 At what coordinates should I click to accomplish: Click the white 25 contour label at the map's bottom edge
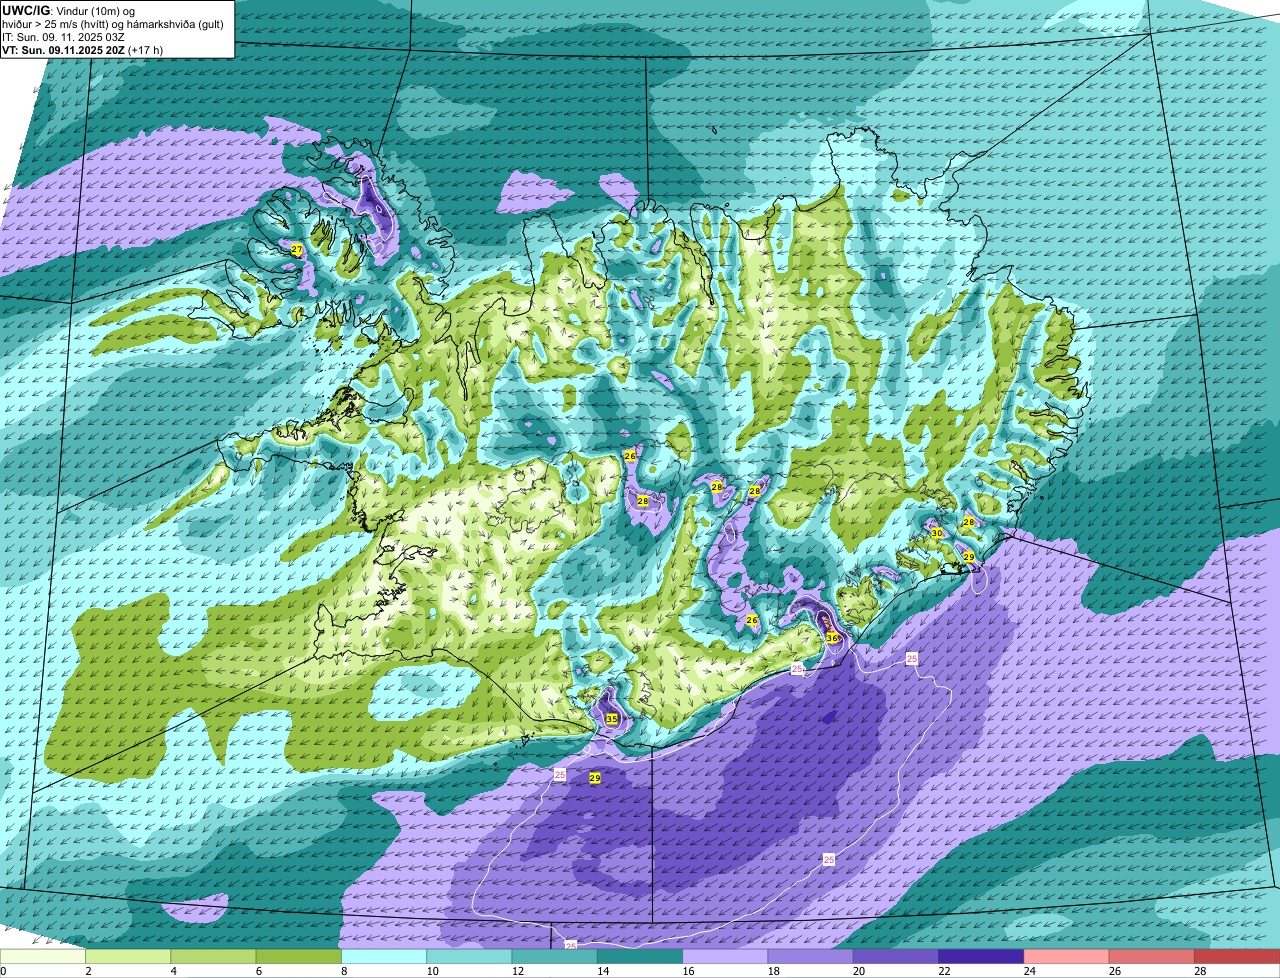(570, 945)
